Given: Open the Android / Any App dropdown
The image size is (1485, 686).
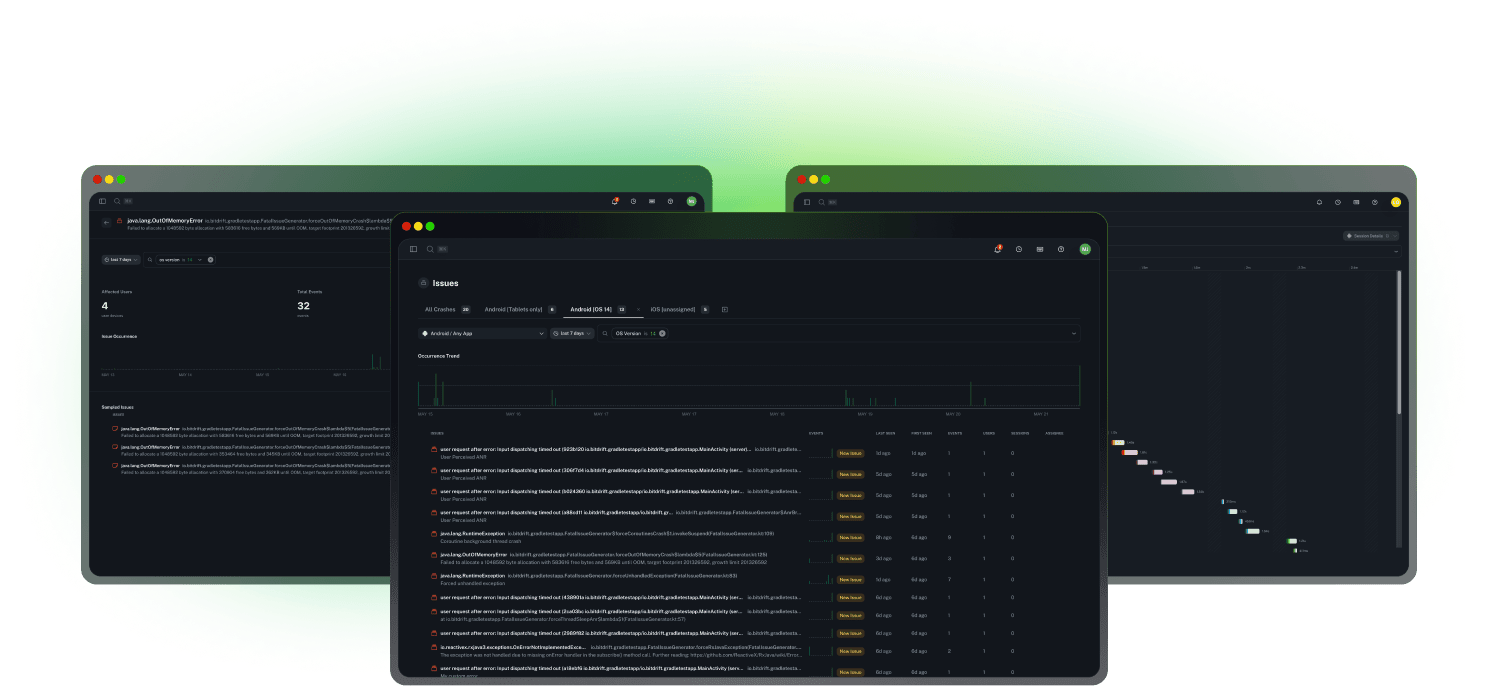Looking at the screenshot, I should (x=482, y=333).
